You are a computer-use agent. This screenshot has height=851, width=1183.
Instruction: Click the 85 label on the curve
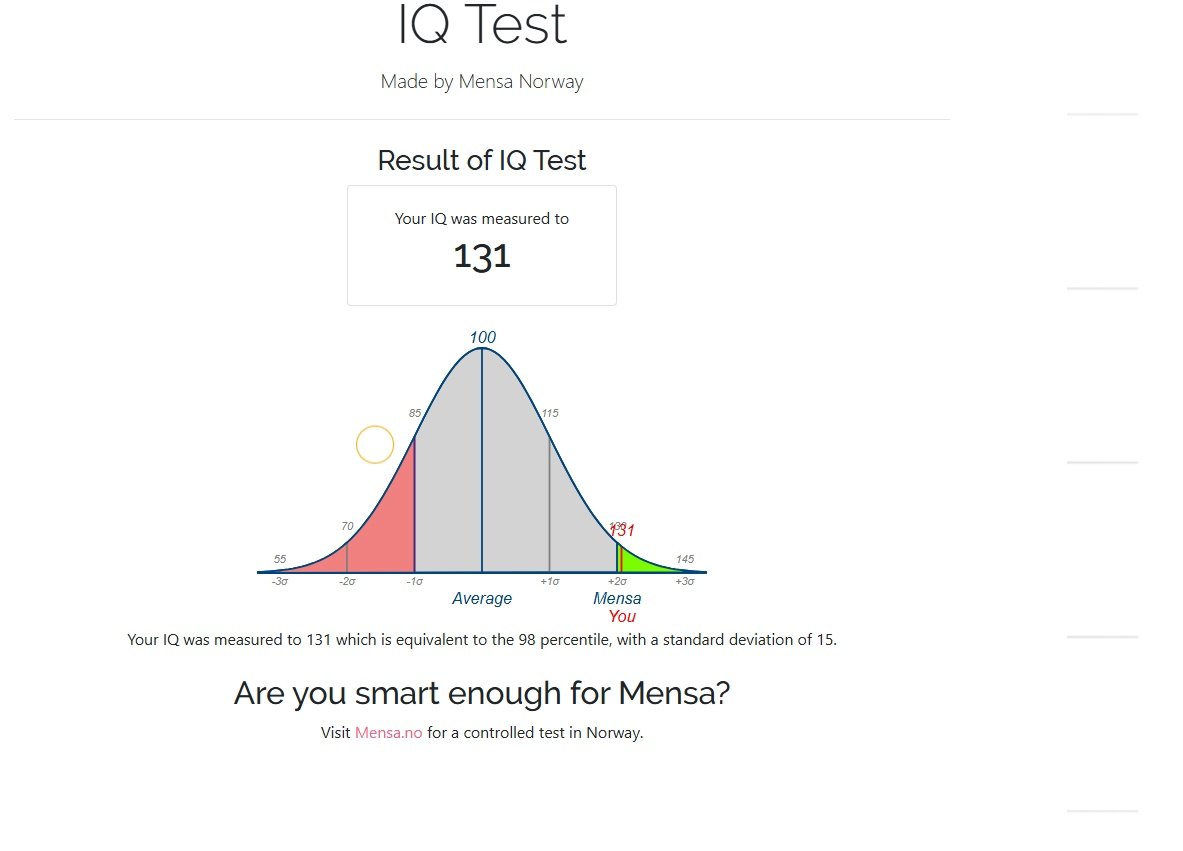point(415,413)
